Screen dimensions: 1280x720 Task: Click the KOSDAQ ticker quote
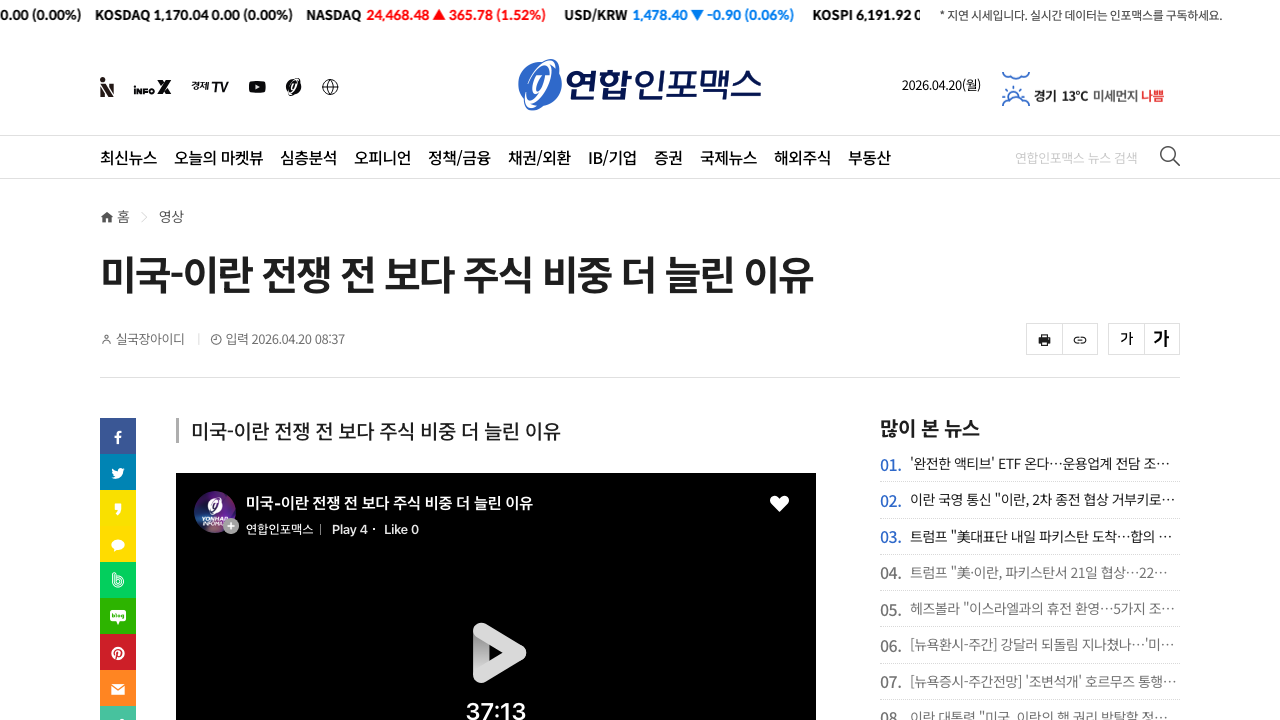(x=193, y=15)
